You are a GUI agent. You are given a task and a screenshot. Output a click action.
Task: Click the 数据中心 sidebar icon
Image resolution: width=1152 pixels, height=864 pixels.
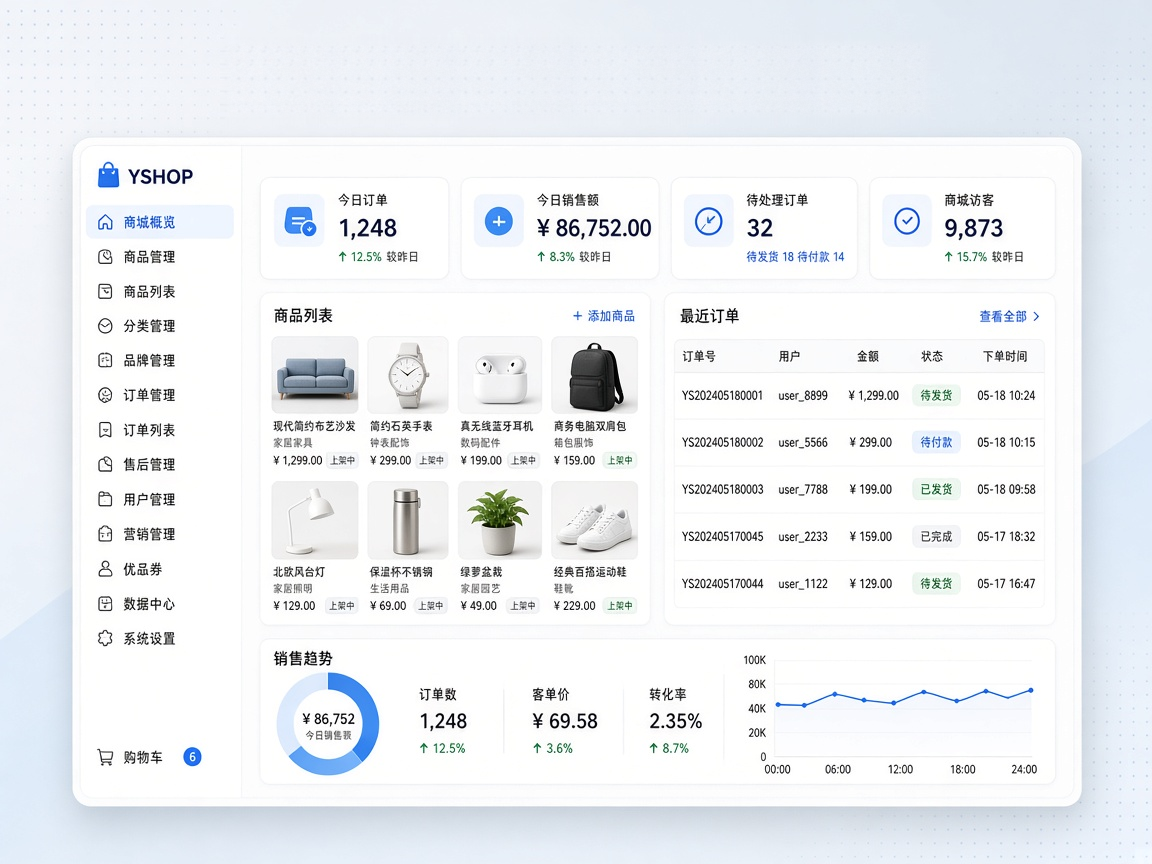point(105,604)
